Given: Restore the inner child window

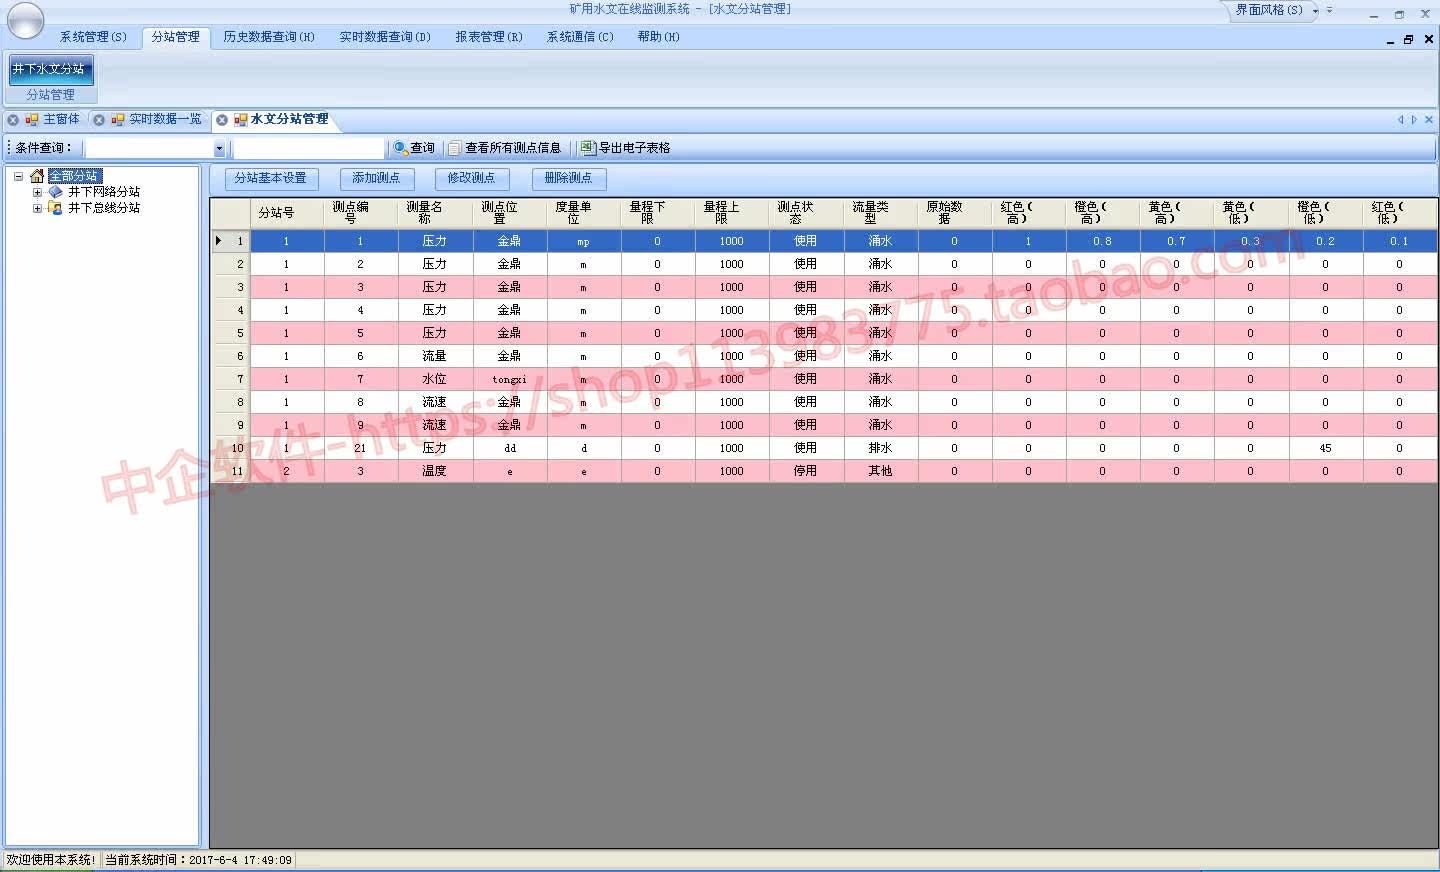Looking at the screenshot, I should [1408, 40].
